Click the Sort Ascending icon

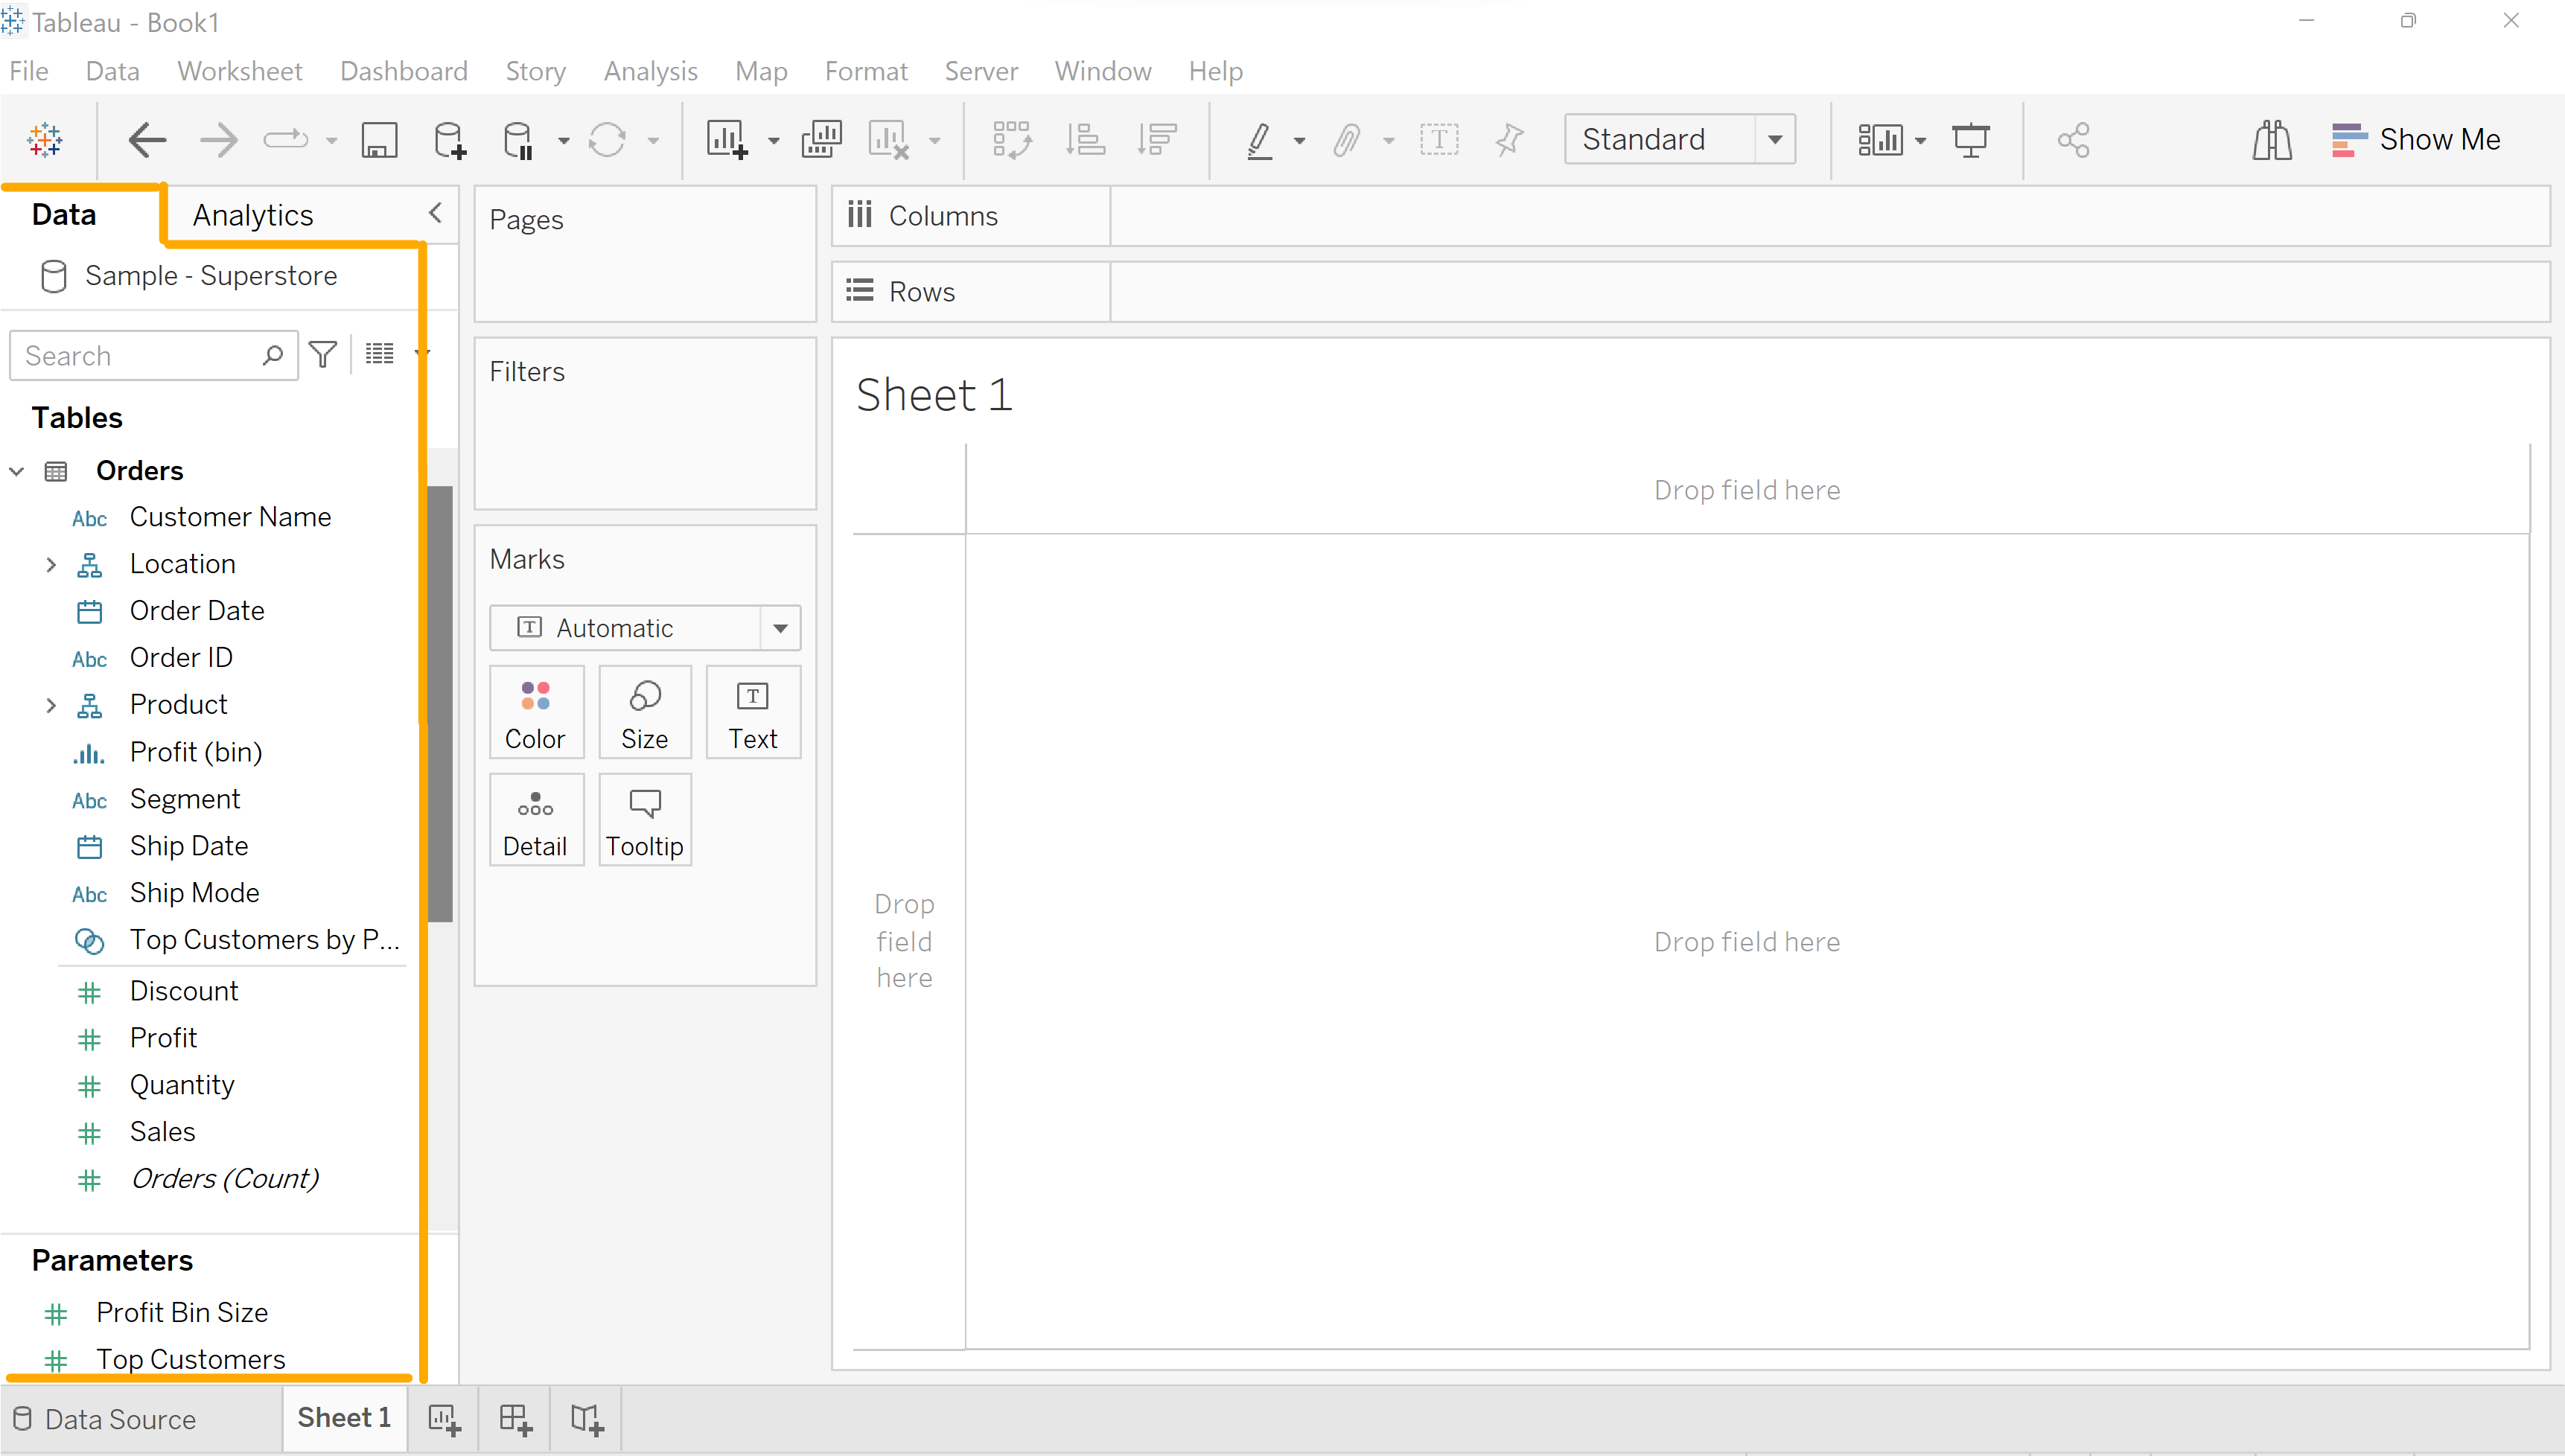(x=1085, y=140)
